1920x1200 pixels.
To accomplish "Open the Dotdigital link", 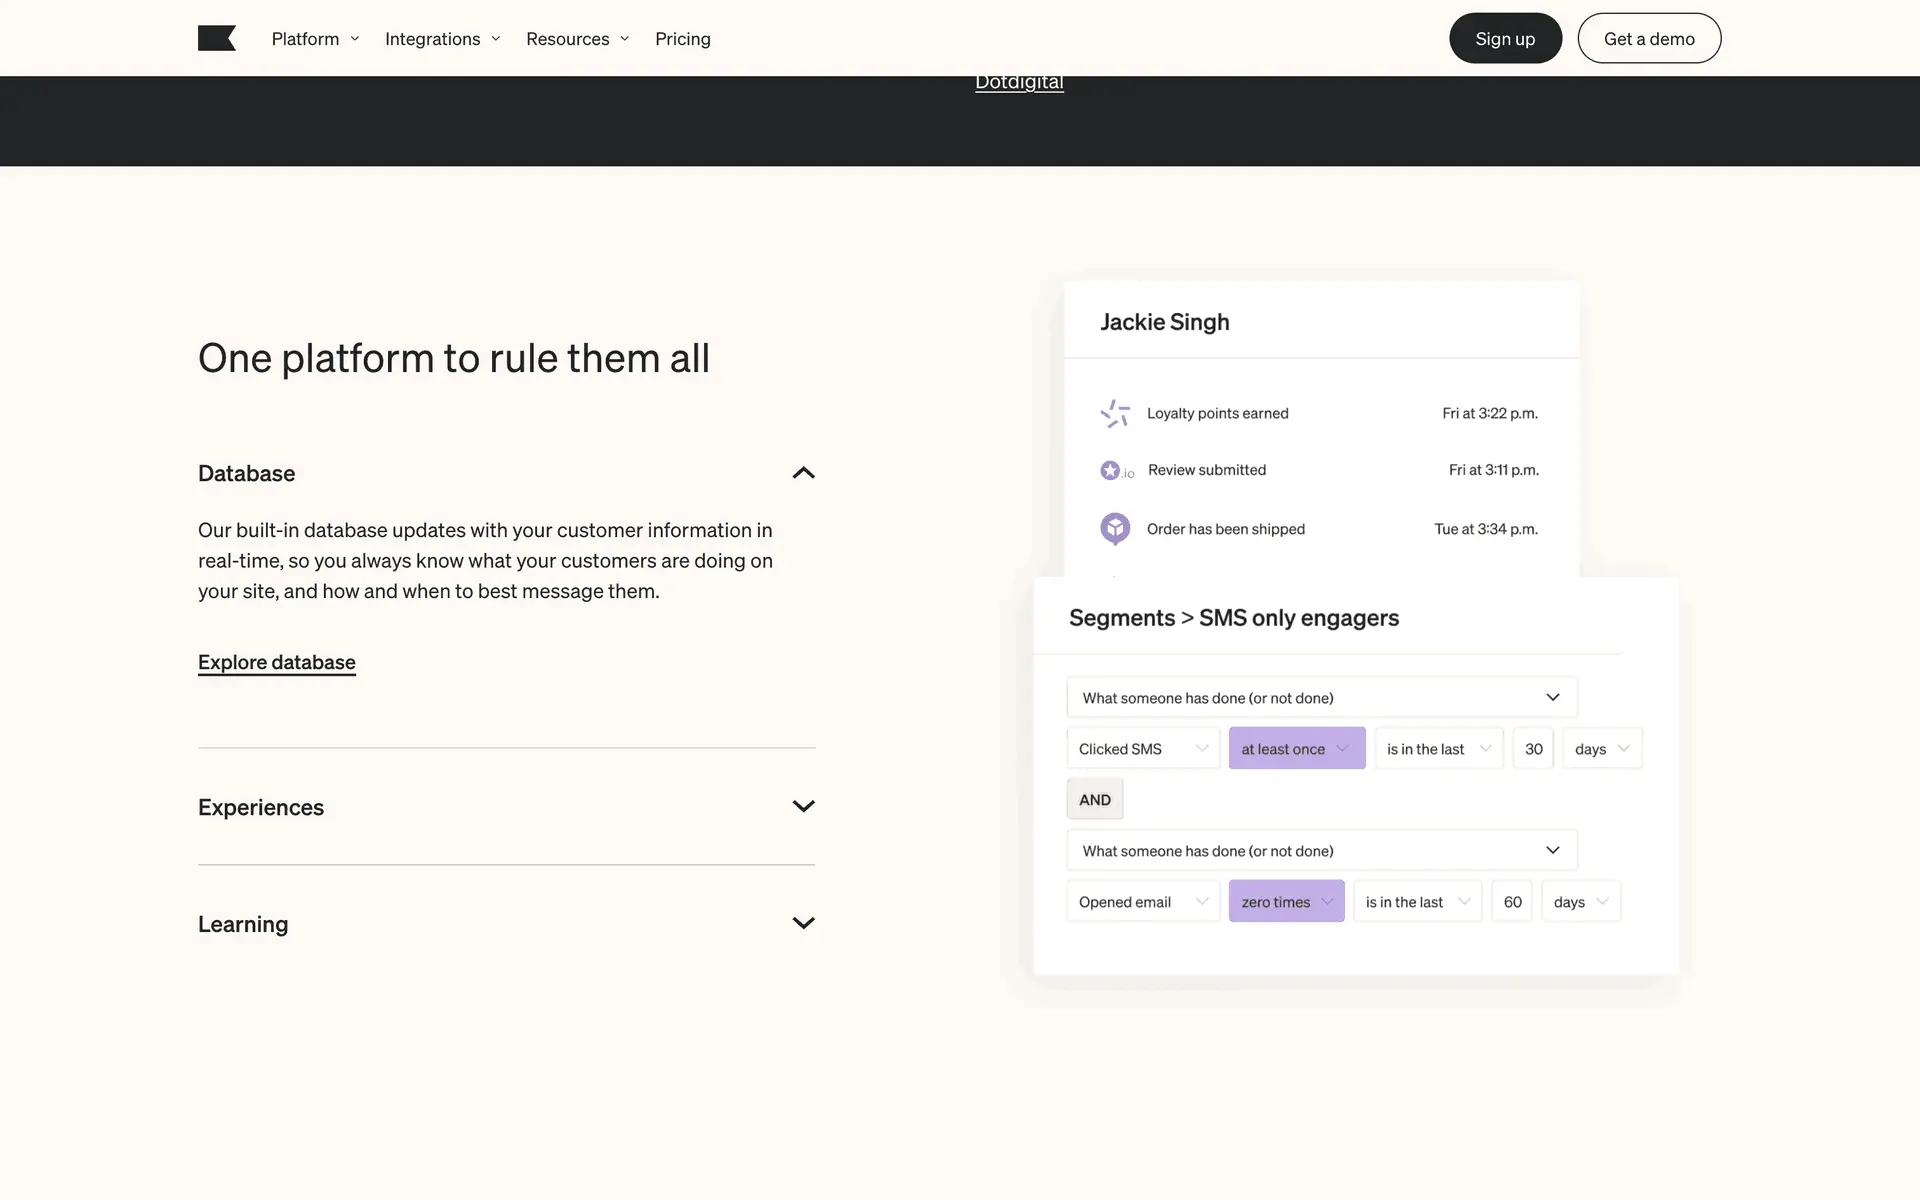I will tap(1019, 83).
